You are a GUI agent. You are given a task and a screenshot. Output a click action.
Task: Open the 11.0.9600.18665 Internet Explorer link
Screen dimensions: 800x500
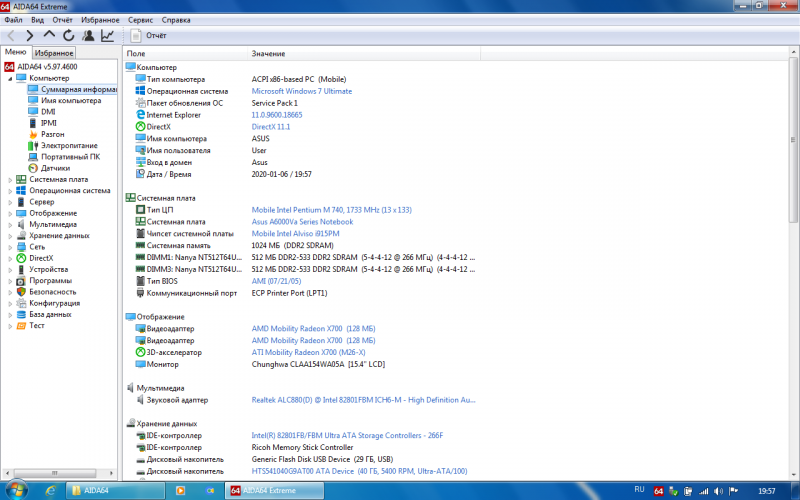[x=277, y=115]
